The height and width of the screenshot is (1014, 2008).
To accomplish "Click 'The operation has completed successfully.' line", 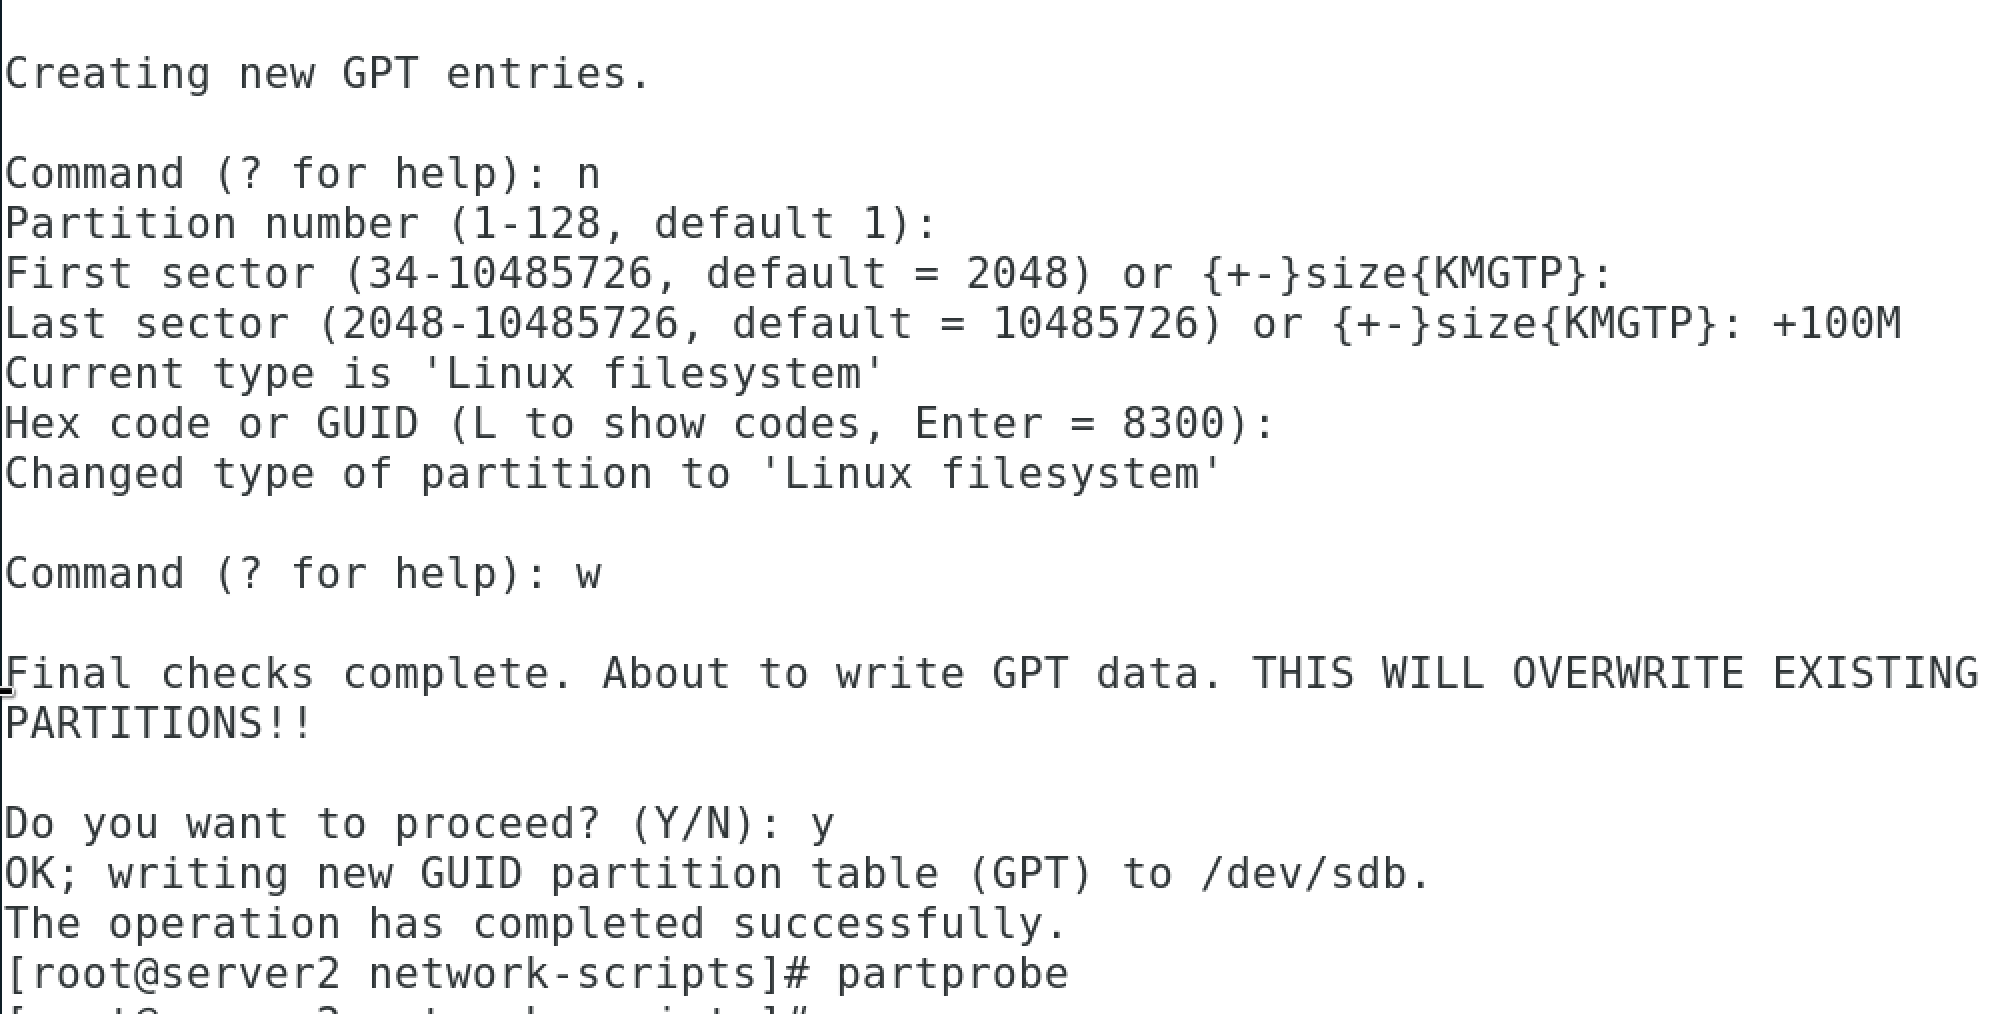I will click(536, 924).
